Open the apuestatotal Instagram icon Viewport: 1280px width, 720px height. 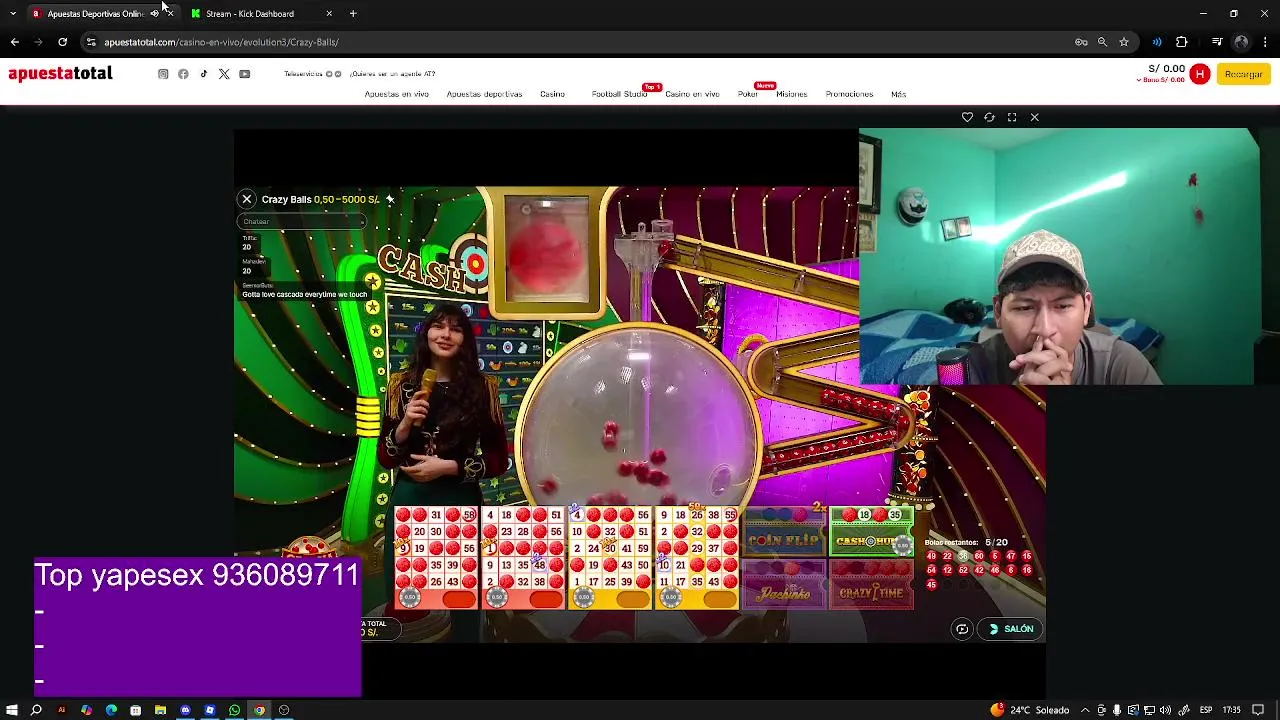(163, 74)
